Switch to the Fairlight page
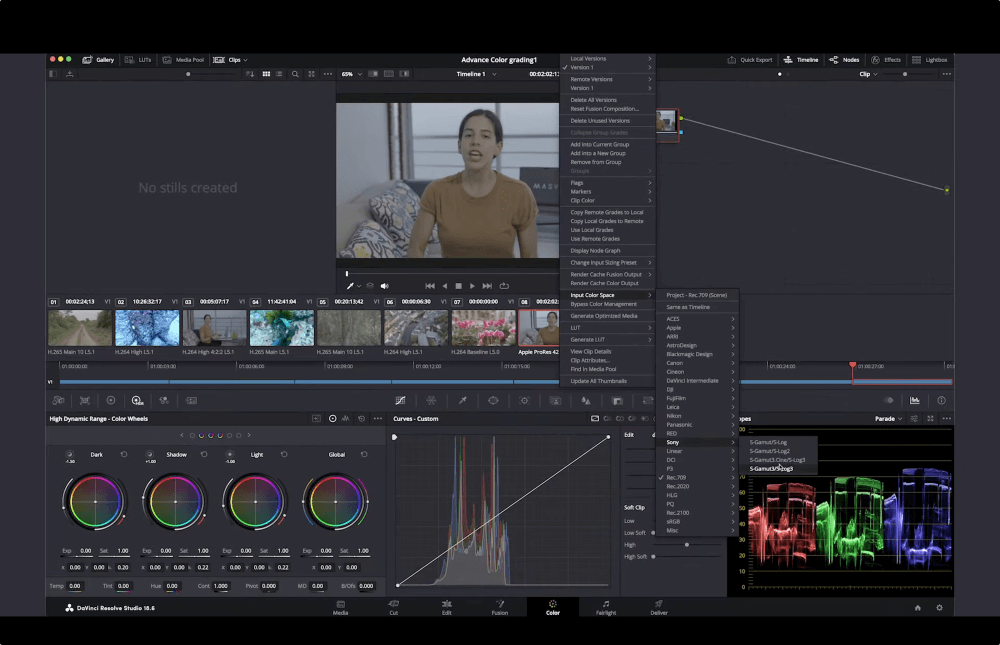The height and width of the screenshot is (645, 1000). [x=606, y=607]
